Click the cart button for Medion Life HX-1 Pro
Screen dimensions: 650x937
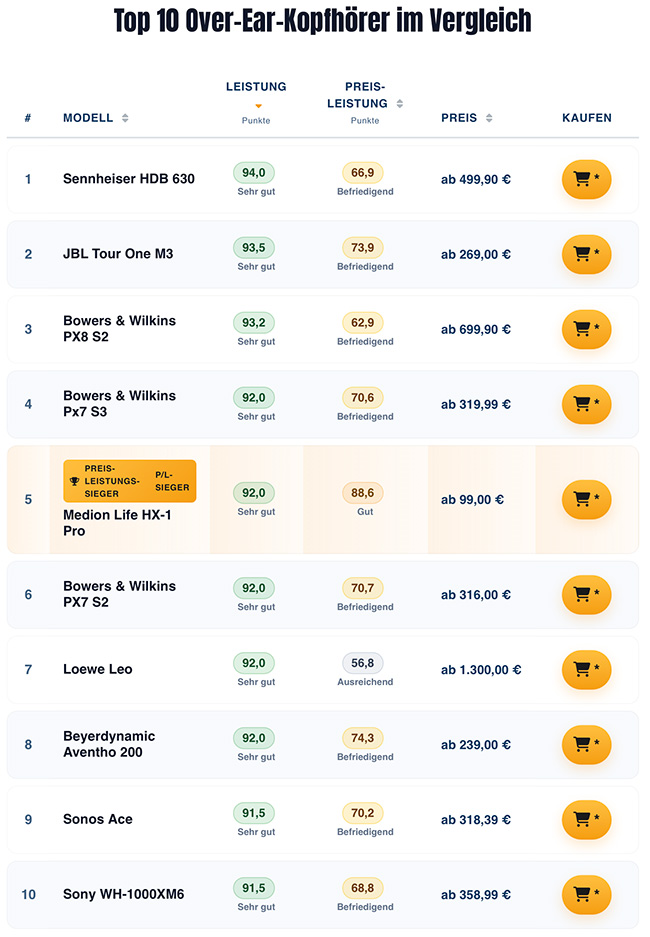[x=586, y=500]
